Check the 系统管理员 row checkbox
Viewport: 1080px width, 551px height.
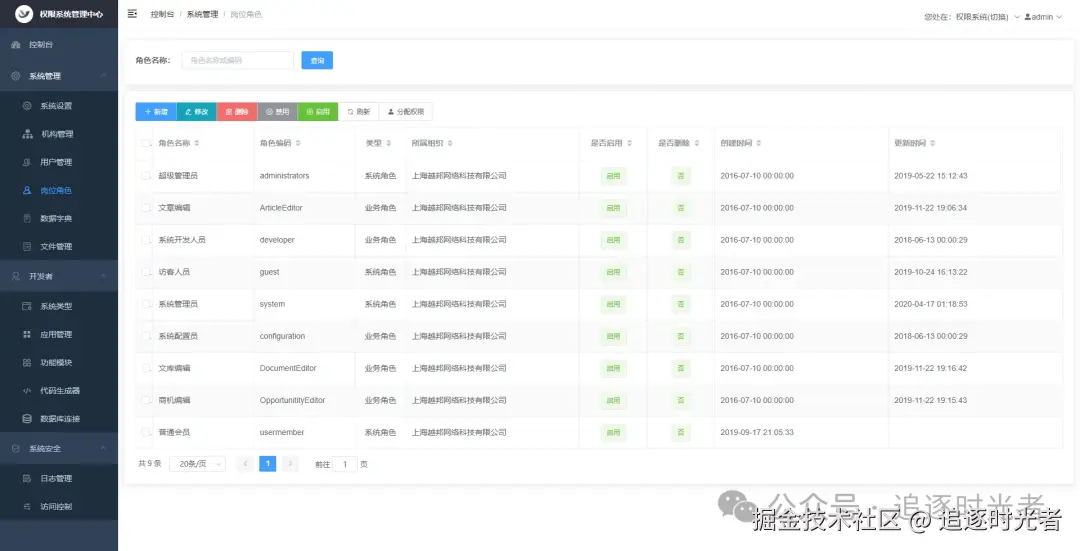coord(145,304)
